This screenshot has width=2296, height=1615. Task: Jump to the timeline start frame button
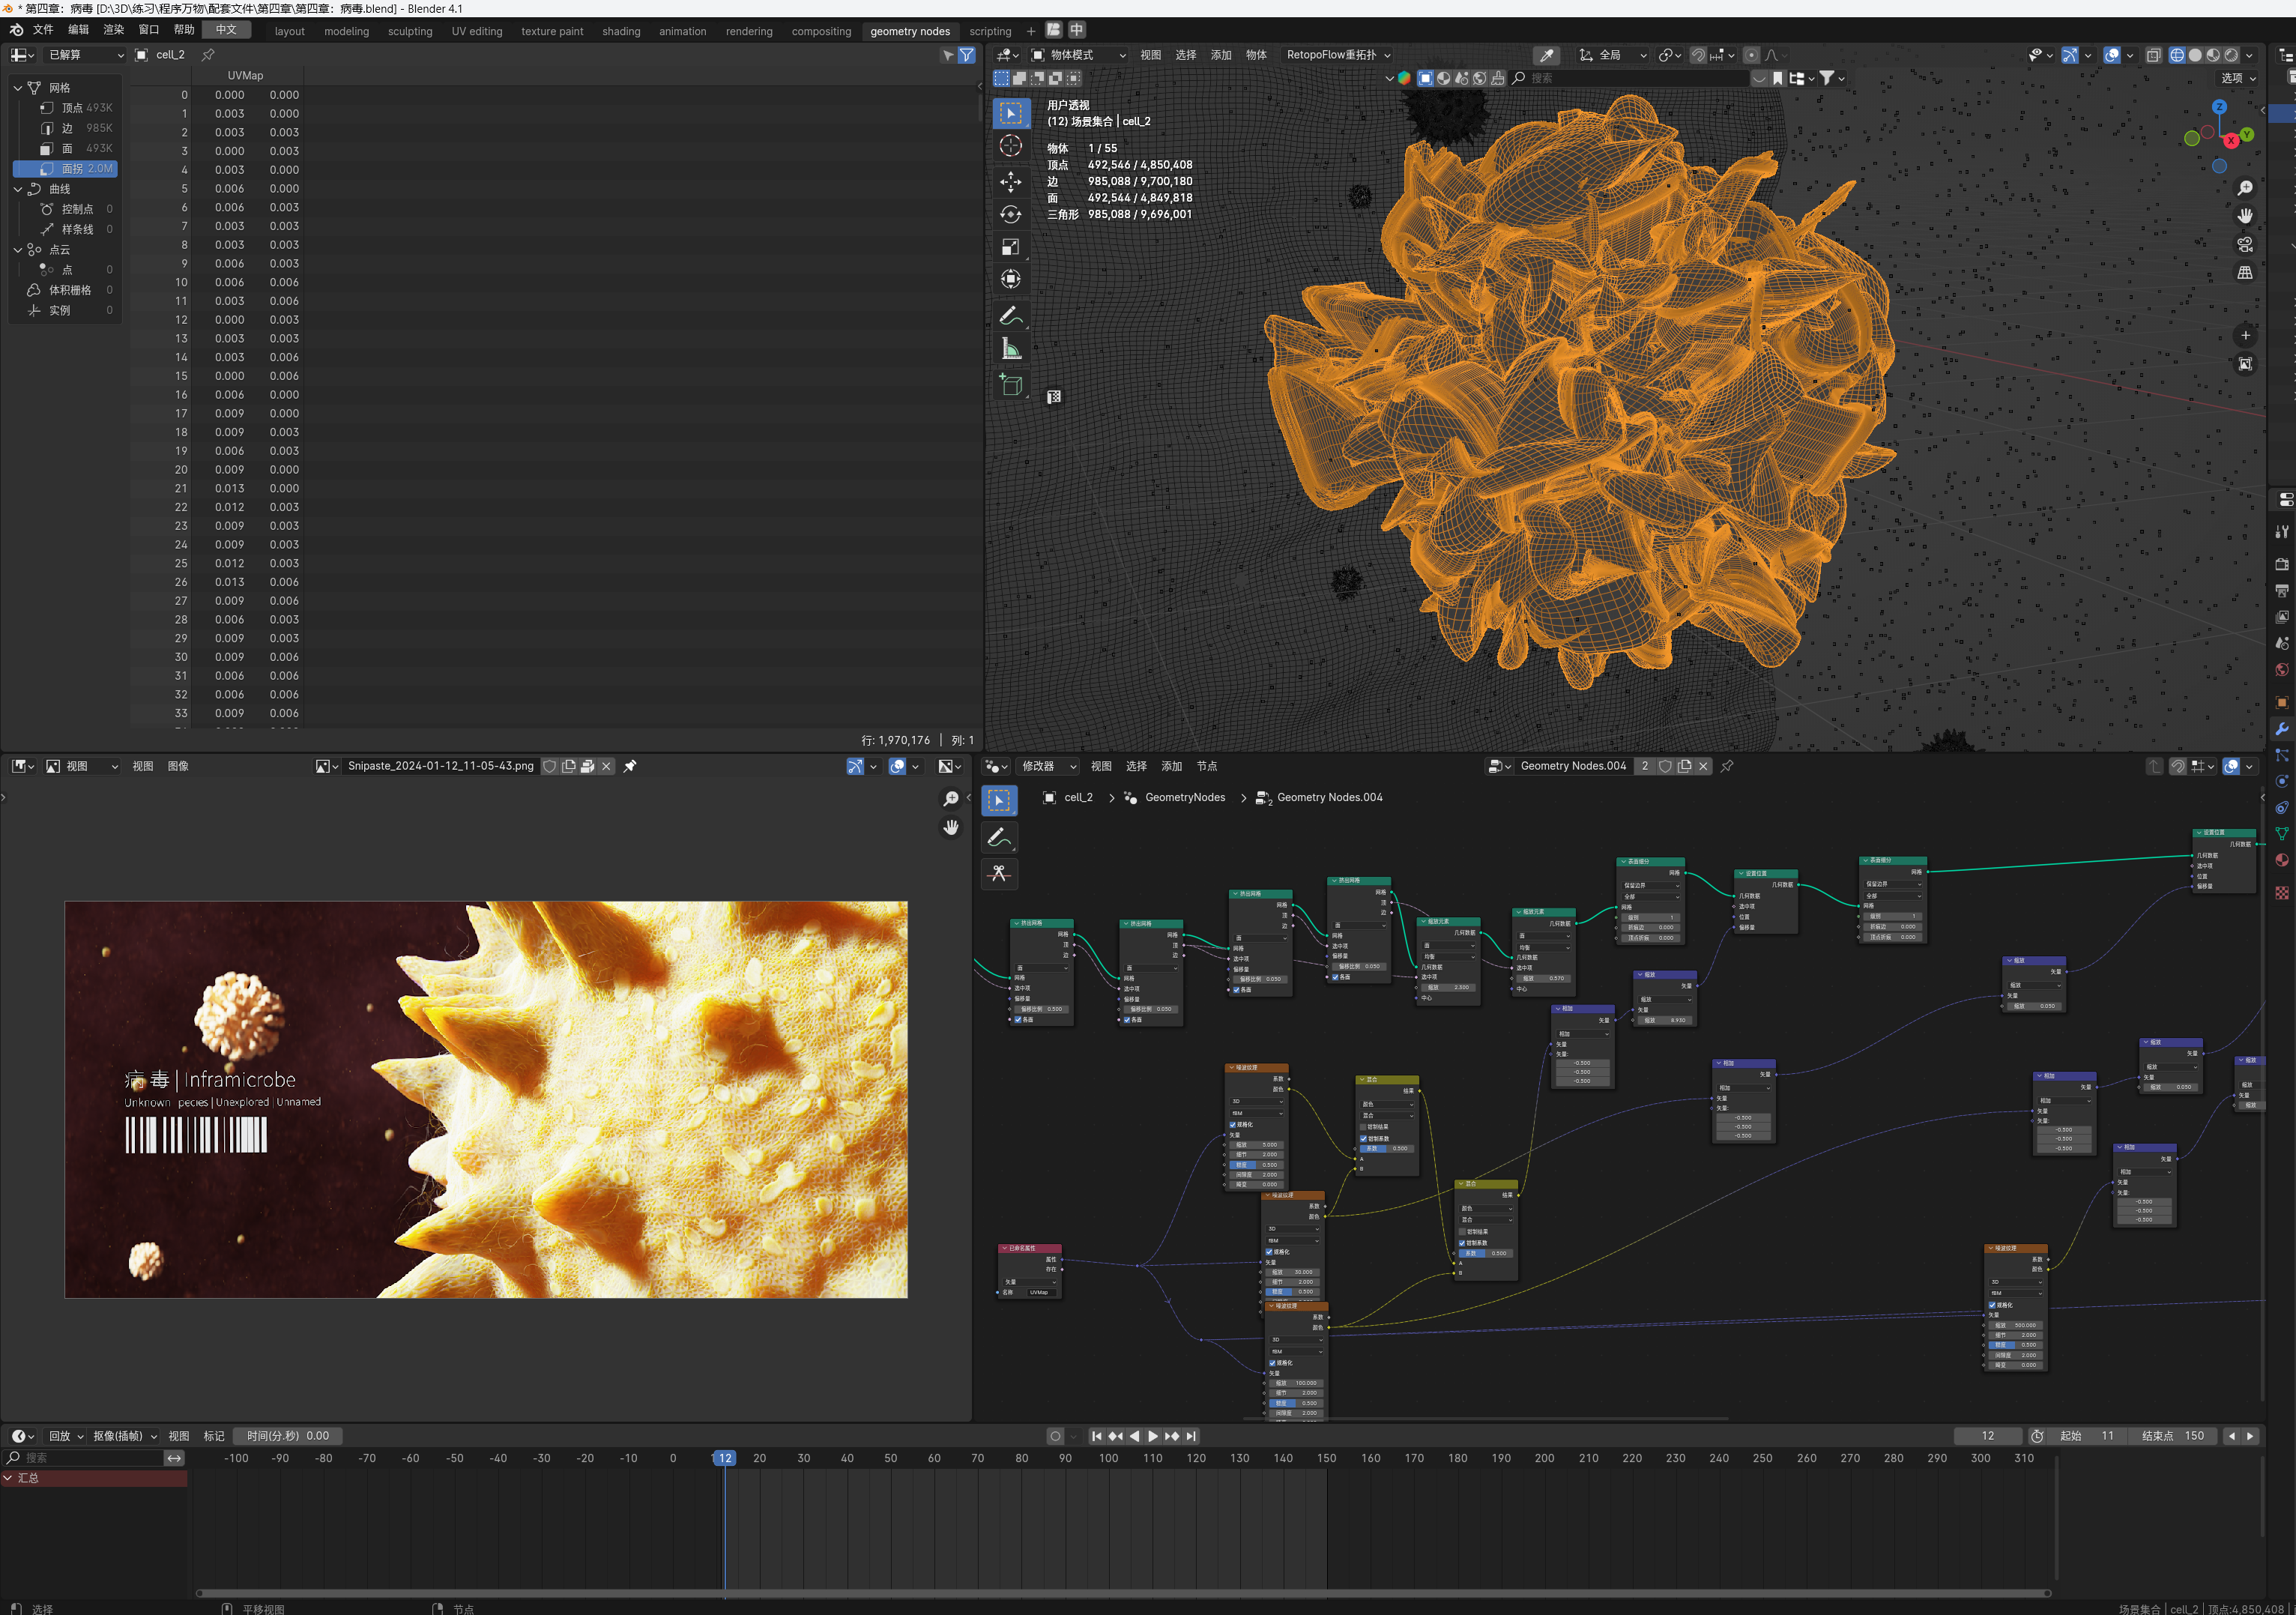1097,1436
